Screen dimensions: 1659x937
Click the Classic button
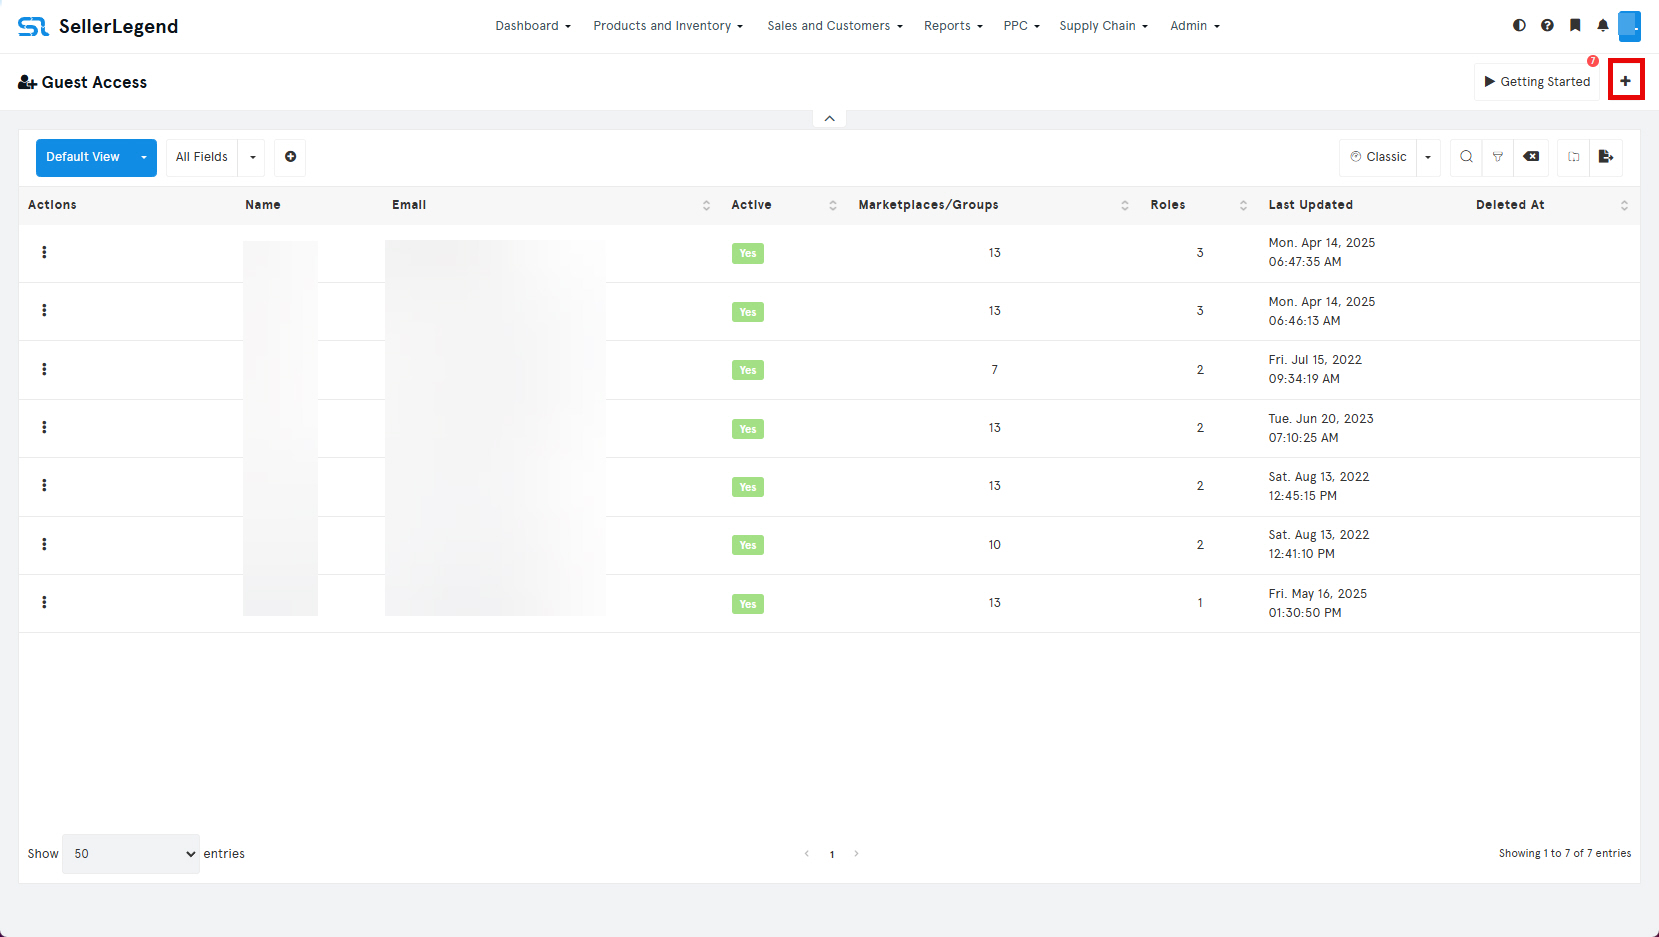1378,157
